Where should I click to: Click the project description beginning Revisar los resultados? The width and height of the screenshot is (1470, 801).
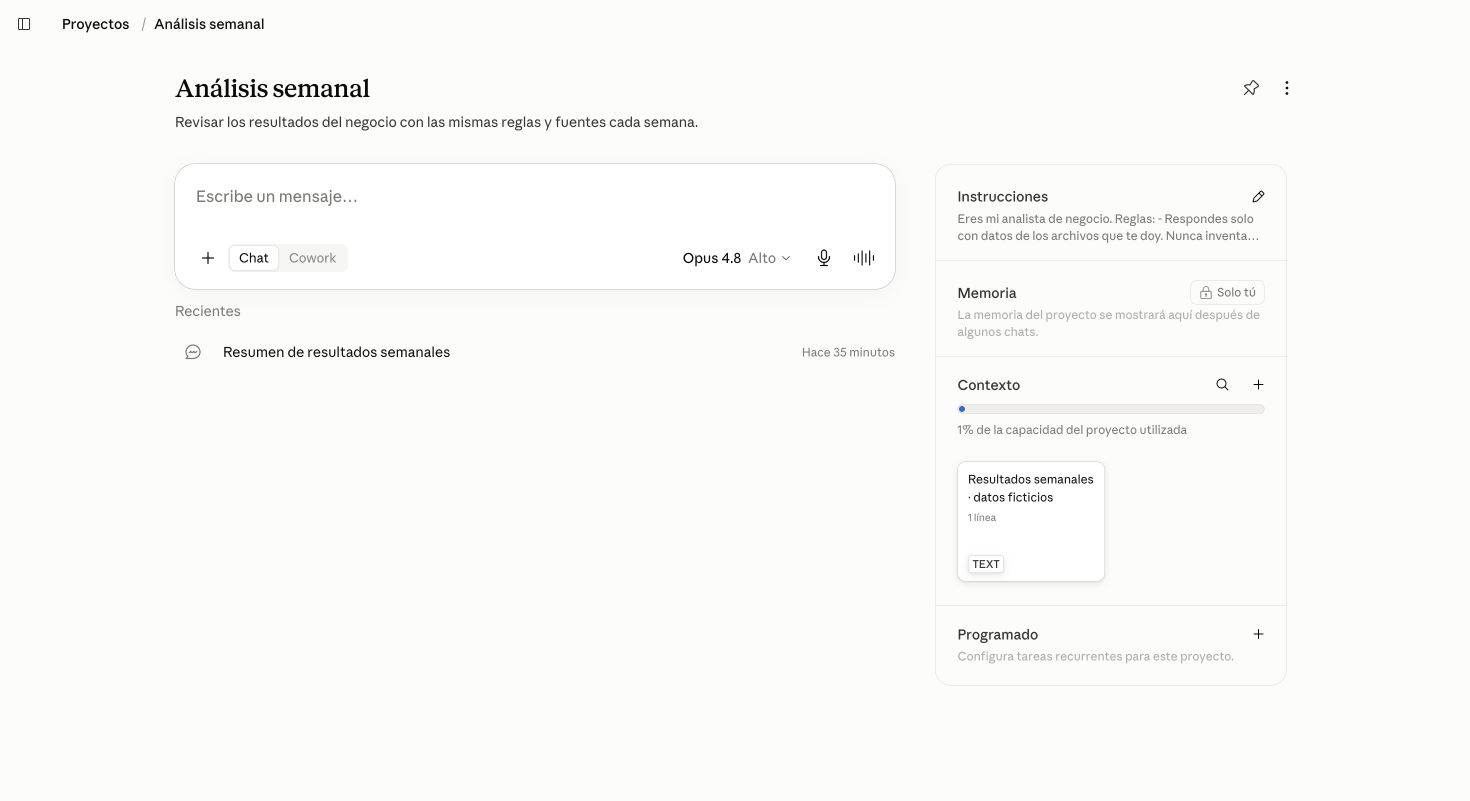coord(436,122)
